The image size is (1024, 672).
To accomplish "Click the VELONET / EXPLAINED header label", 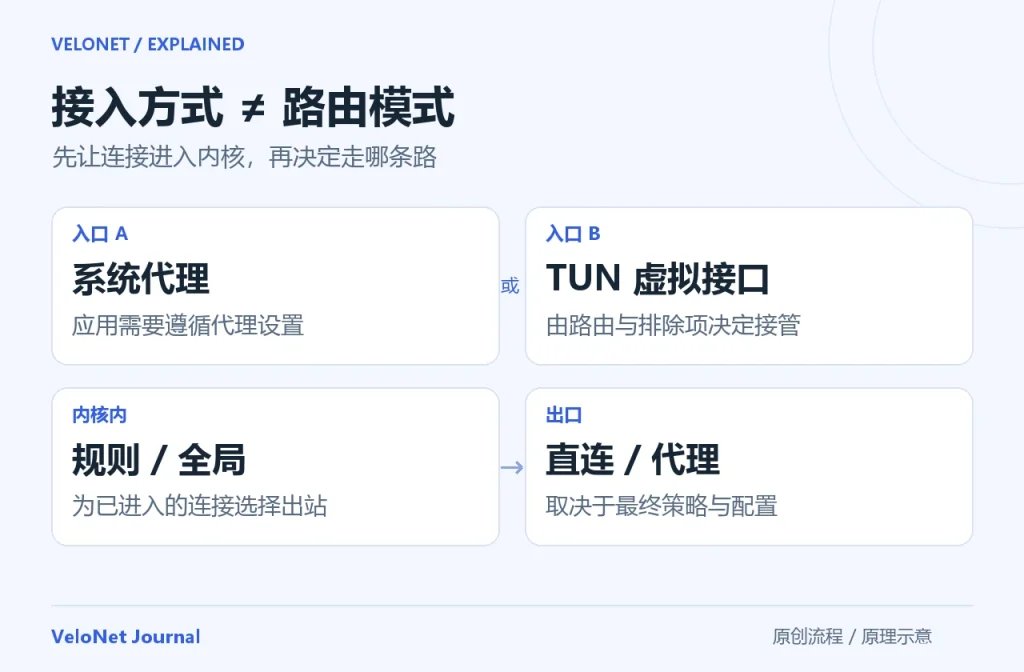I will [148, 44].
